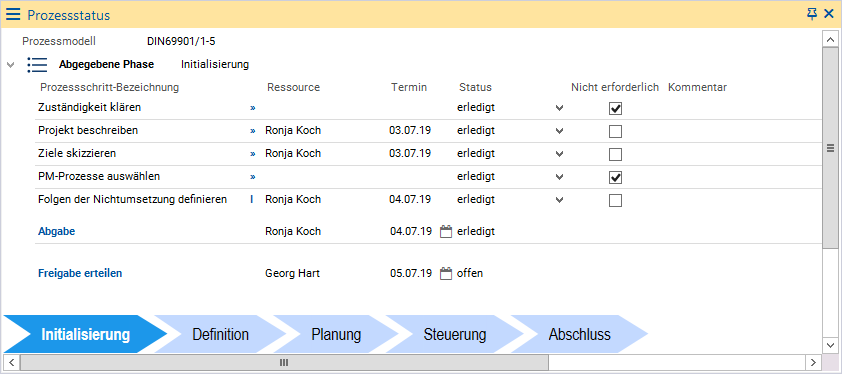Click the Ronja Koch resource in Abgabe row
Screen dimensions: 842x374
293,232
